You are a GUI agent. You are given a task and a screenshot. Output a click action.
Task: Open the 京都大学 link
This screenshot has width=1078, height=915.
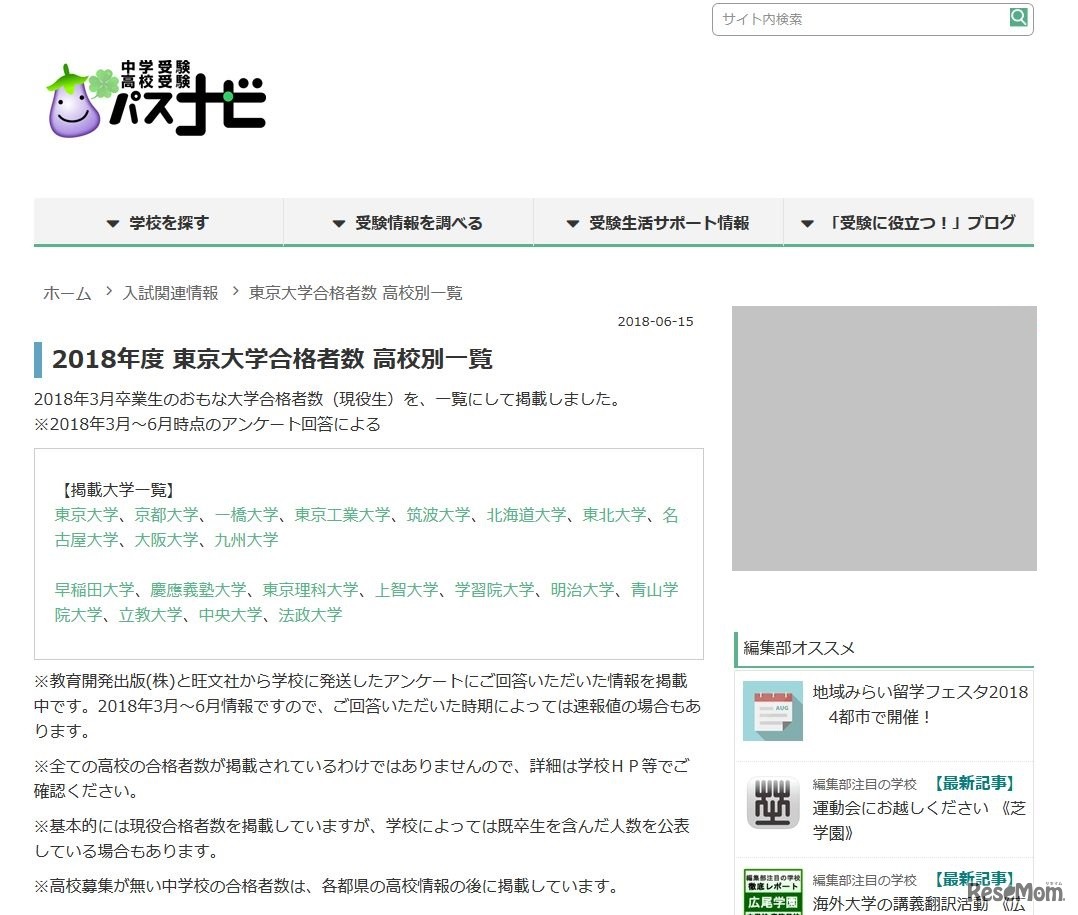coord(165,514)
